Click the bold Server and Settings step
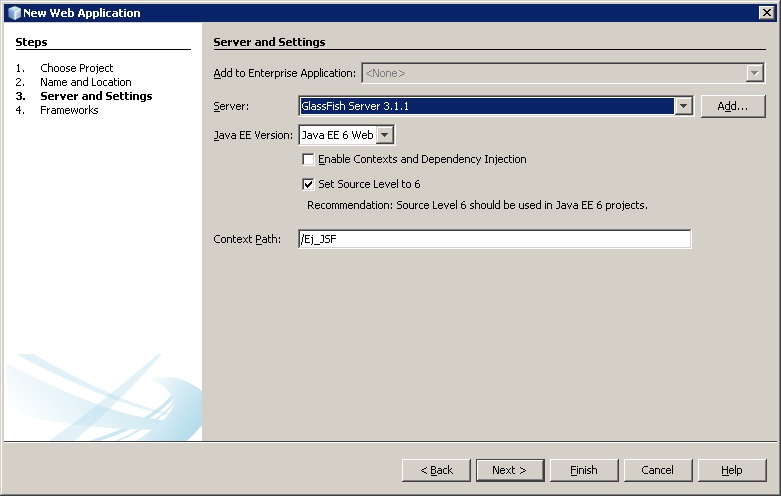Image resolution: width=781 pixels, height=496 pixels. [x=96, y=96]
